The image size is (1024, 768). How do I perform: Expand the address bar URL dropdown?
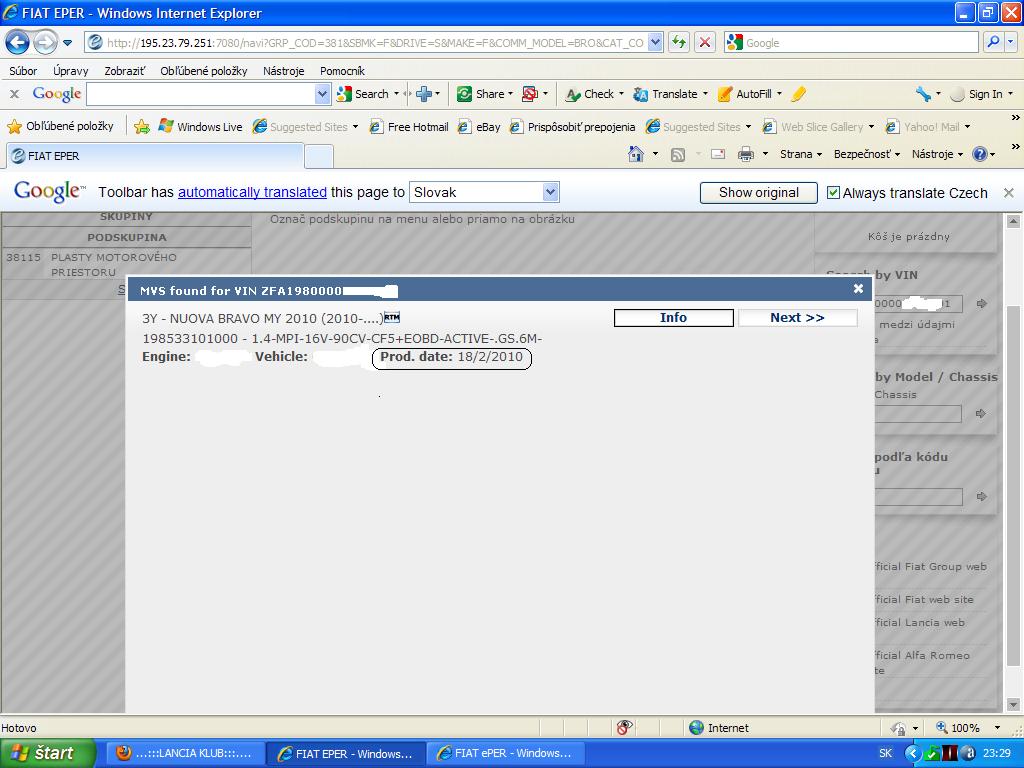tap(655, 42)
